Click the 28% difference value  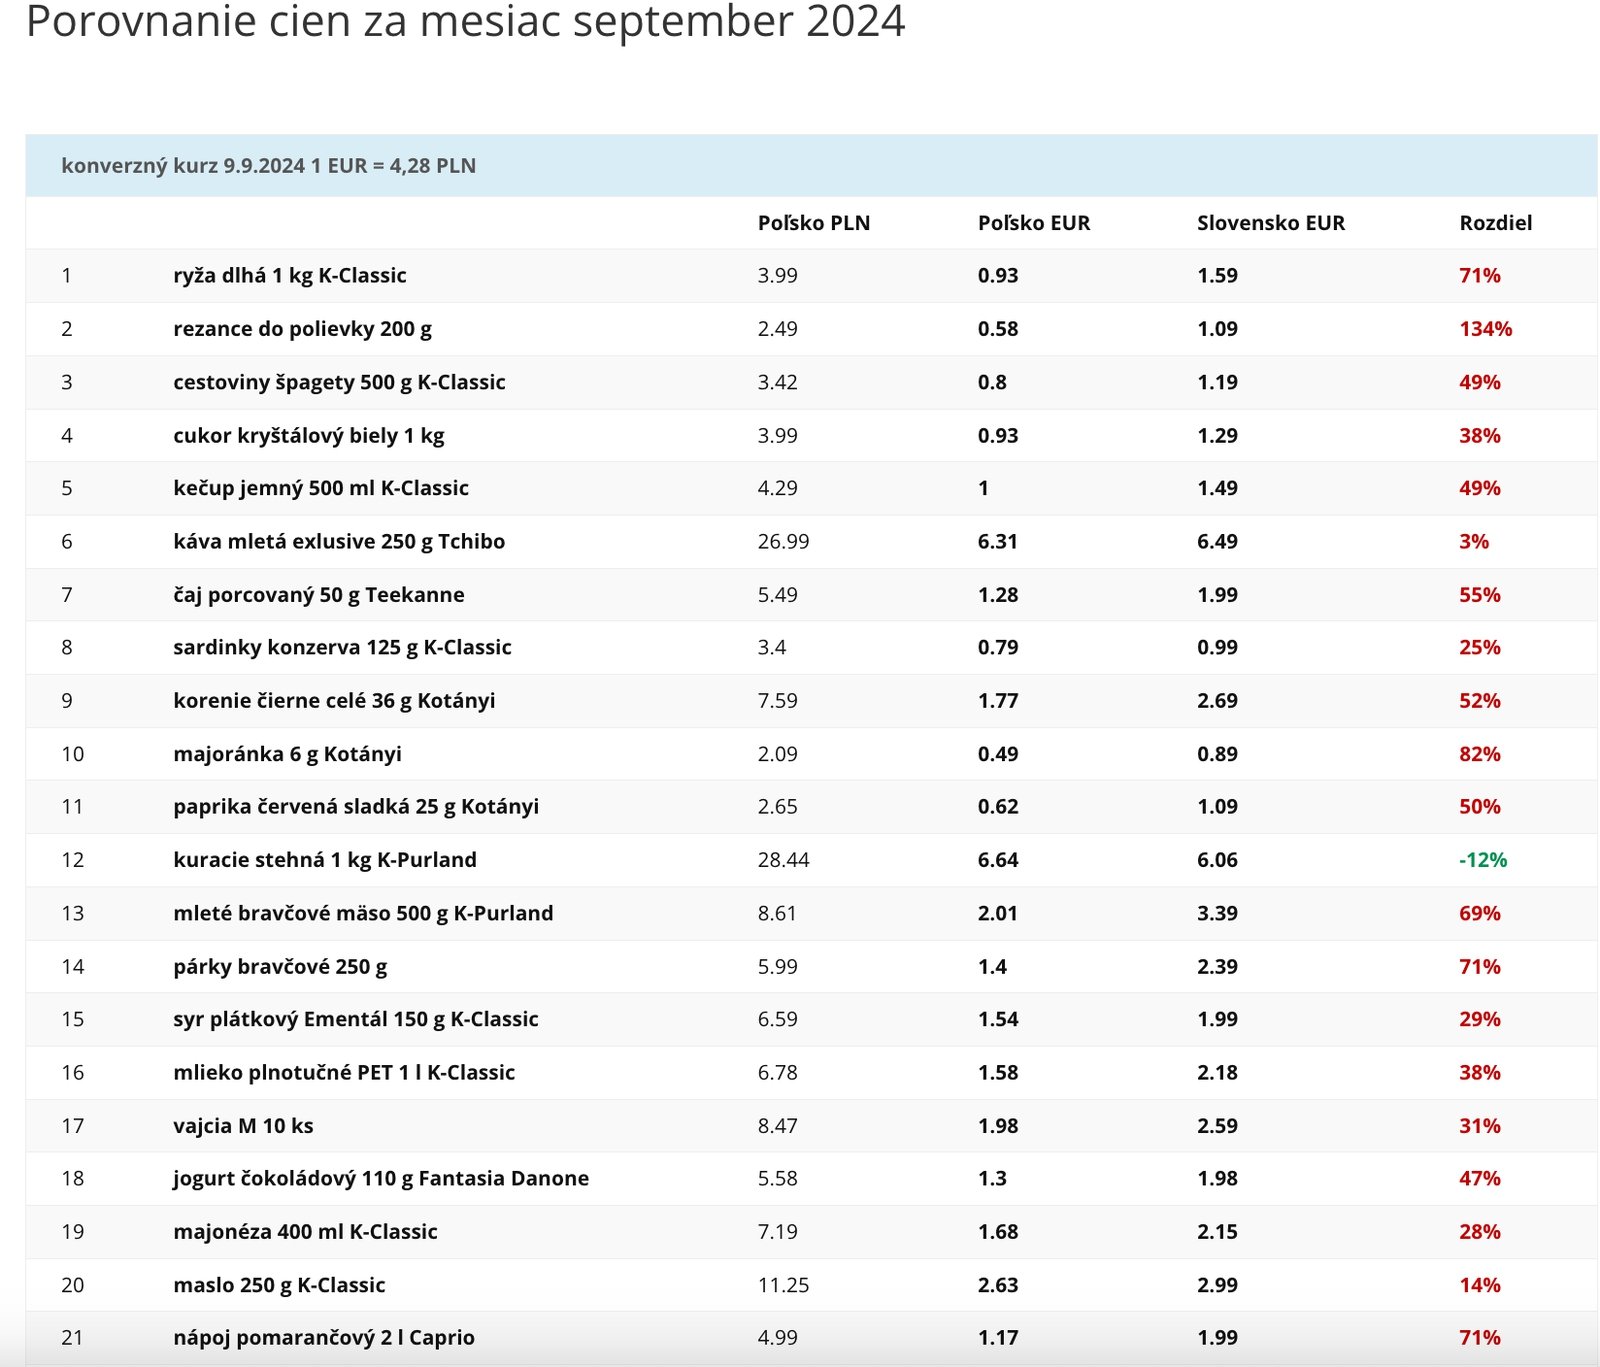coord(1480,1232)
